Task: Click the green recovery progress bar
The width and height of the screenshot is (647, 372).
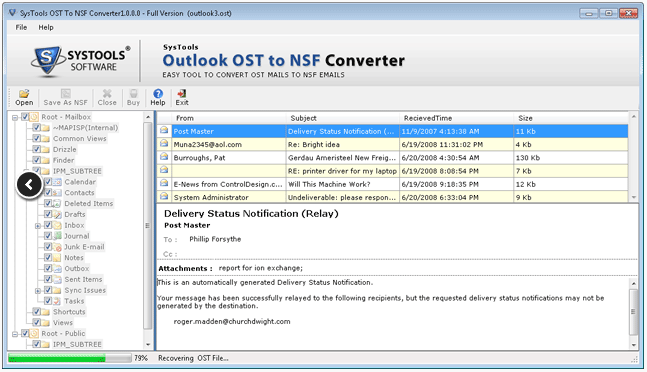Action: 57,358
